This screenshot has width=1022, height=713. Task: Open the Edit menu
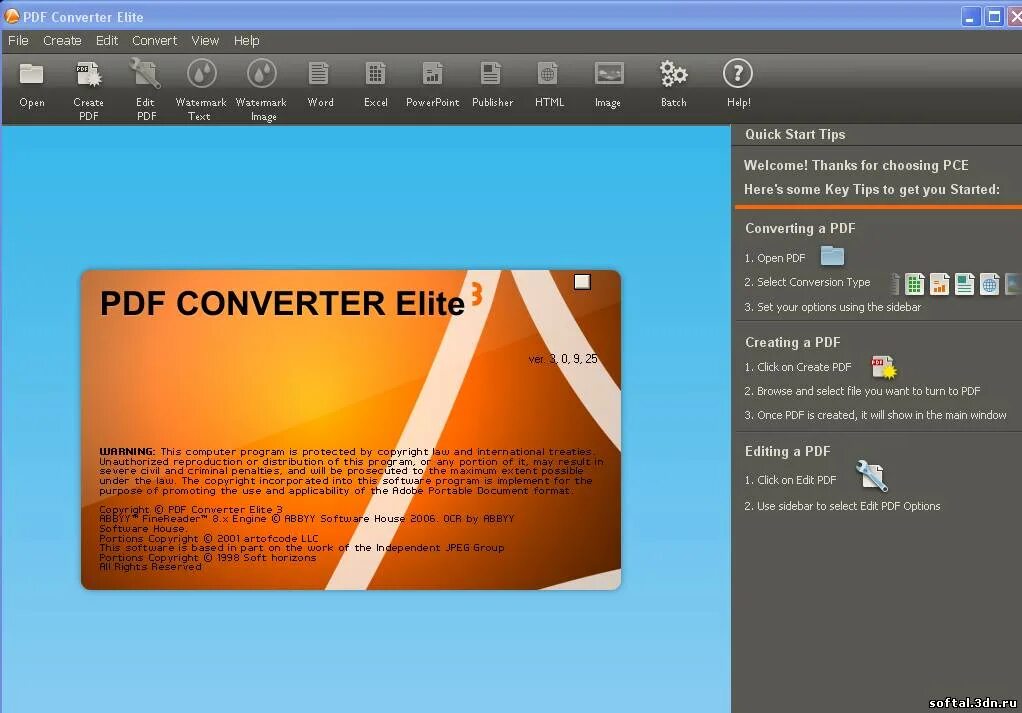pos(107,40)
